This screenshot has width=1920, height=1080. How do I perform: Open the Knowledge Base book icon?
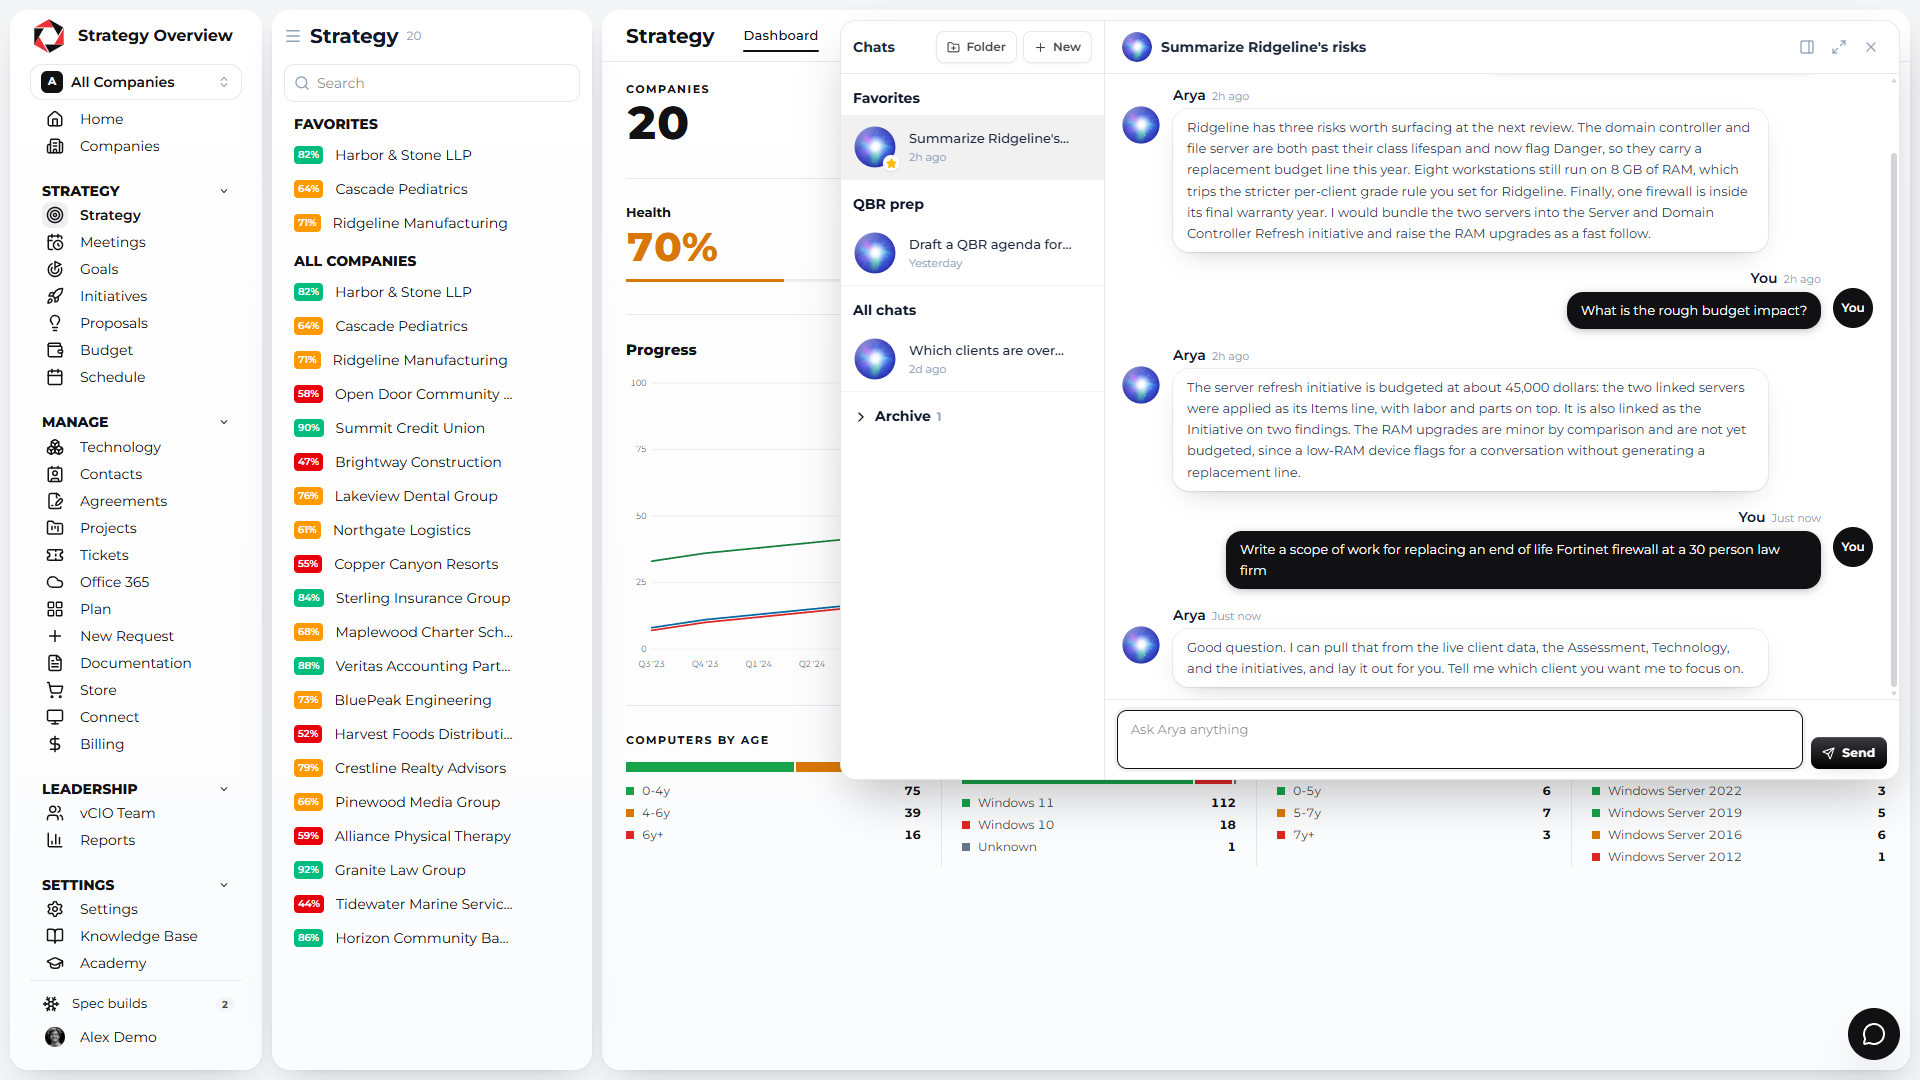[55, 936]
